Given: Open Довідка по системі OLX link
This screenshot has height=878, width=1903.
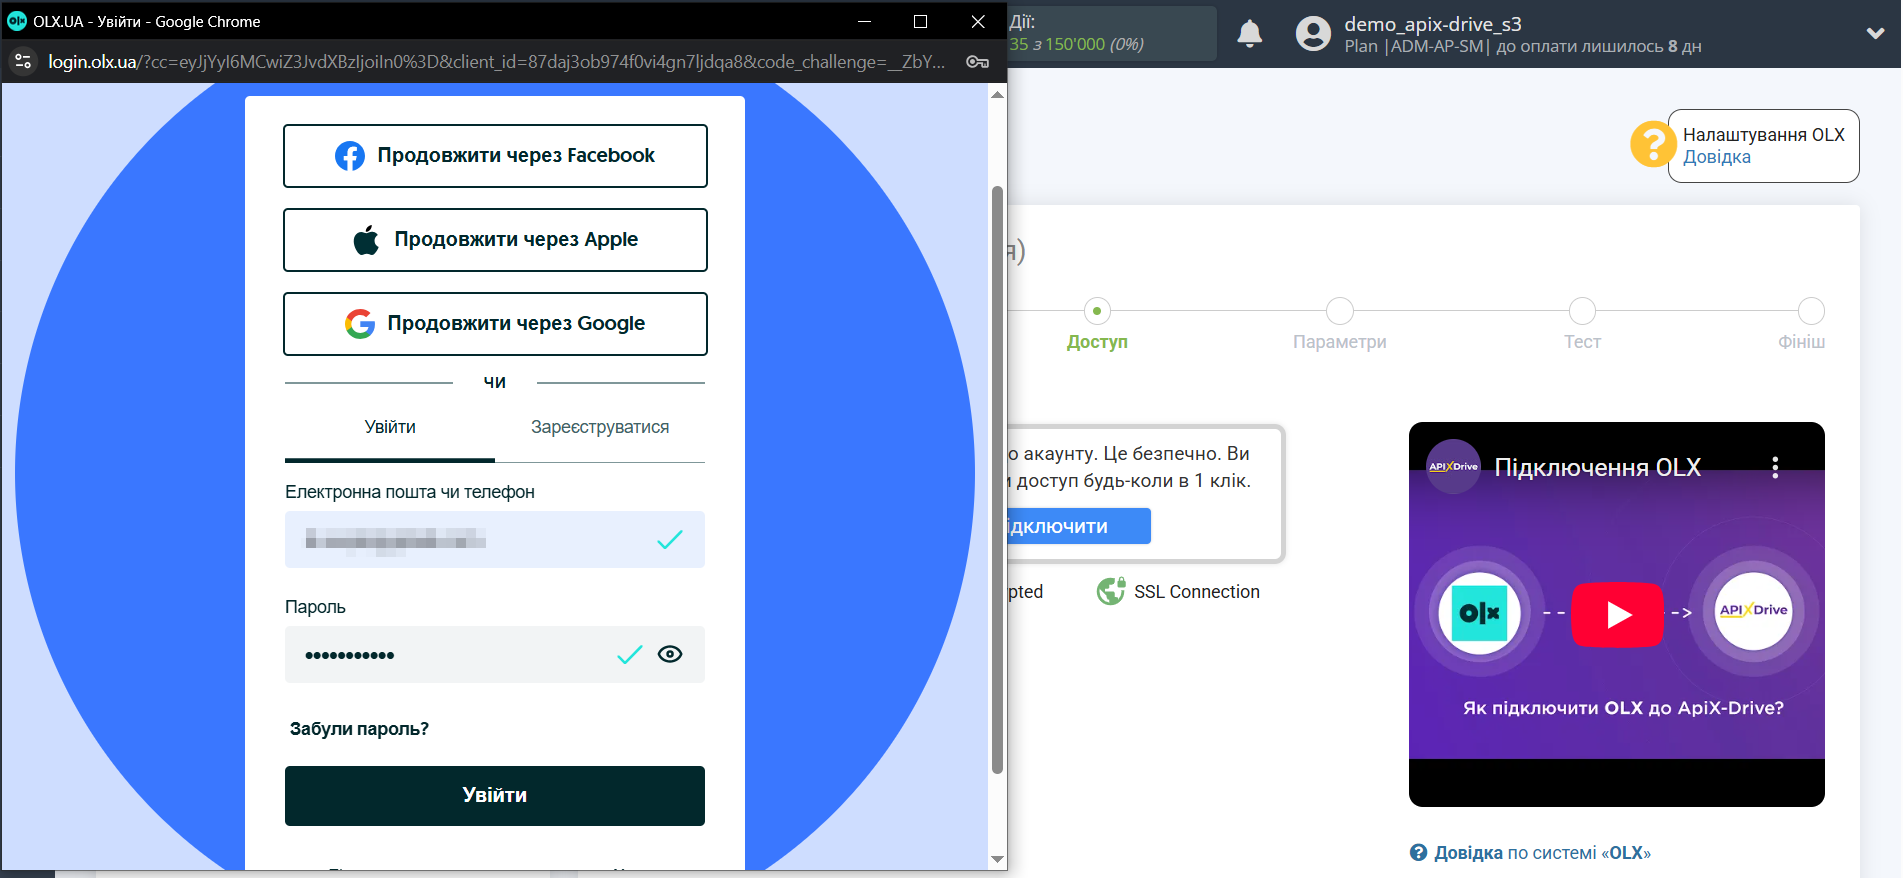Looking at the screenshot, I should point(1542,853).
